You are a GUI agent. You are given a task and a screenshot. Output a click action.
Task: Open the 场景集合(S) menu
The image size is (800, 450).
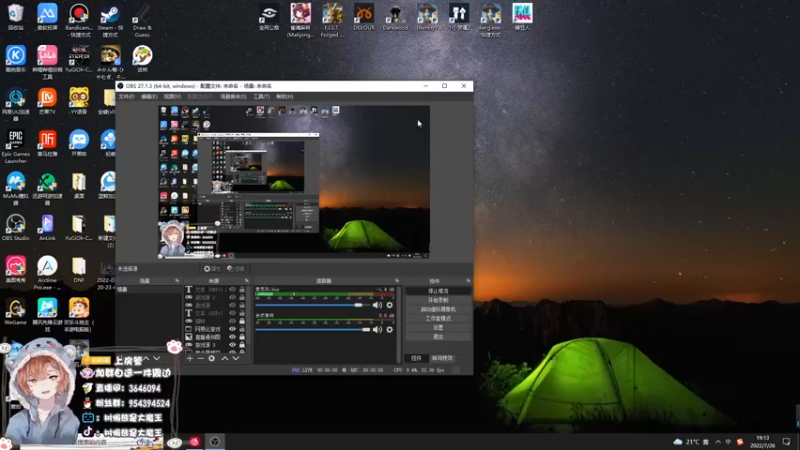click(x=234, y=96)
